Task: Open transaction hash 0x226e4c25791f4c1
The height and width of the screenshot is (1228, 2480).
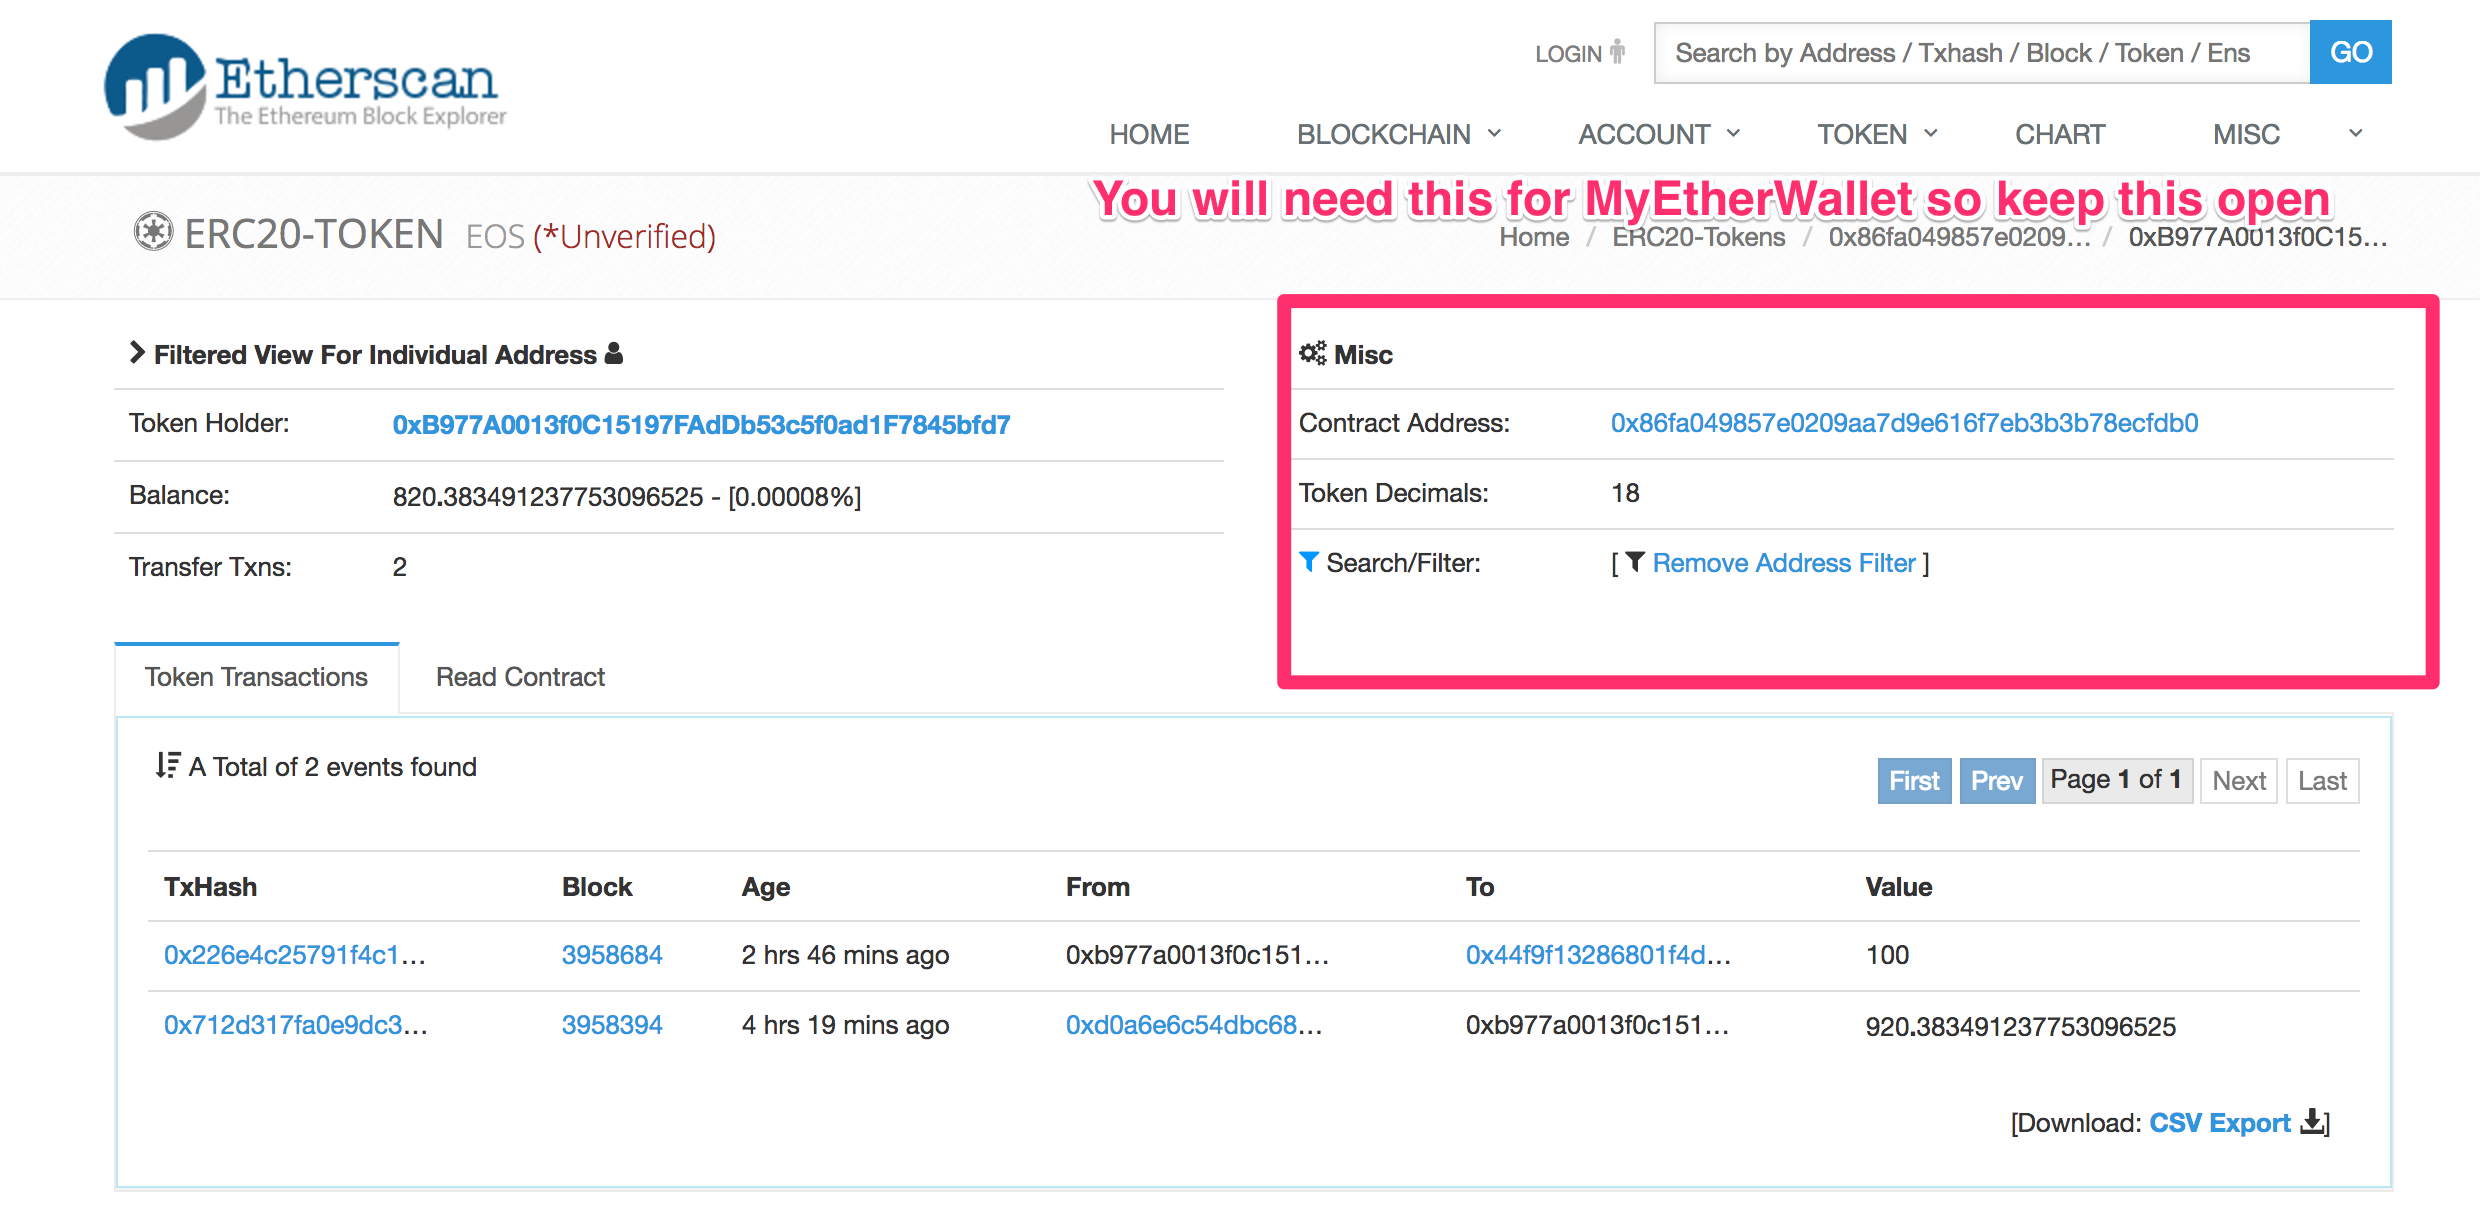Action: click(x=295, y=955)
